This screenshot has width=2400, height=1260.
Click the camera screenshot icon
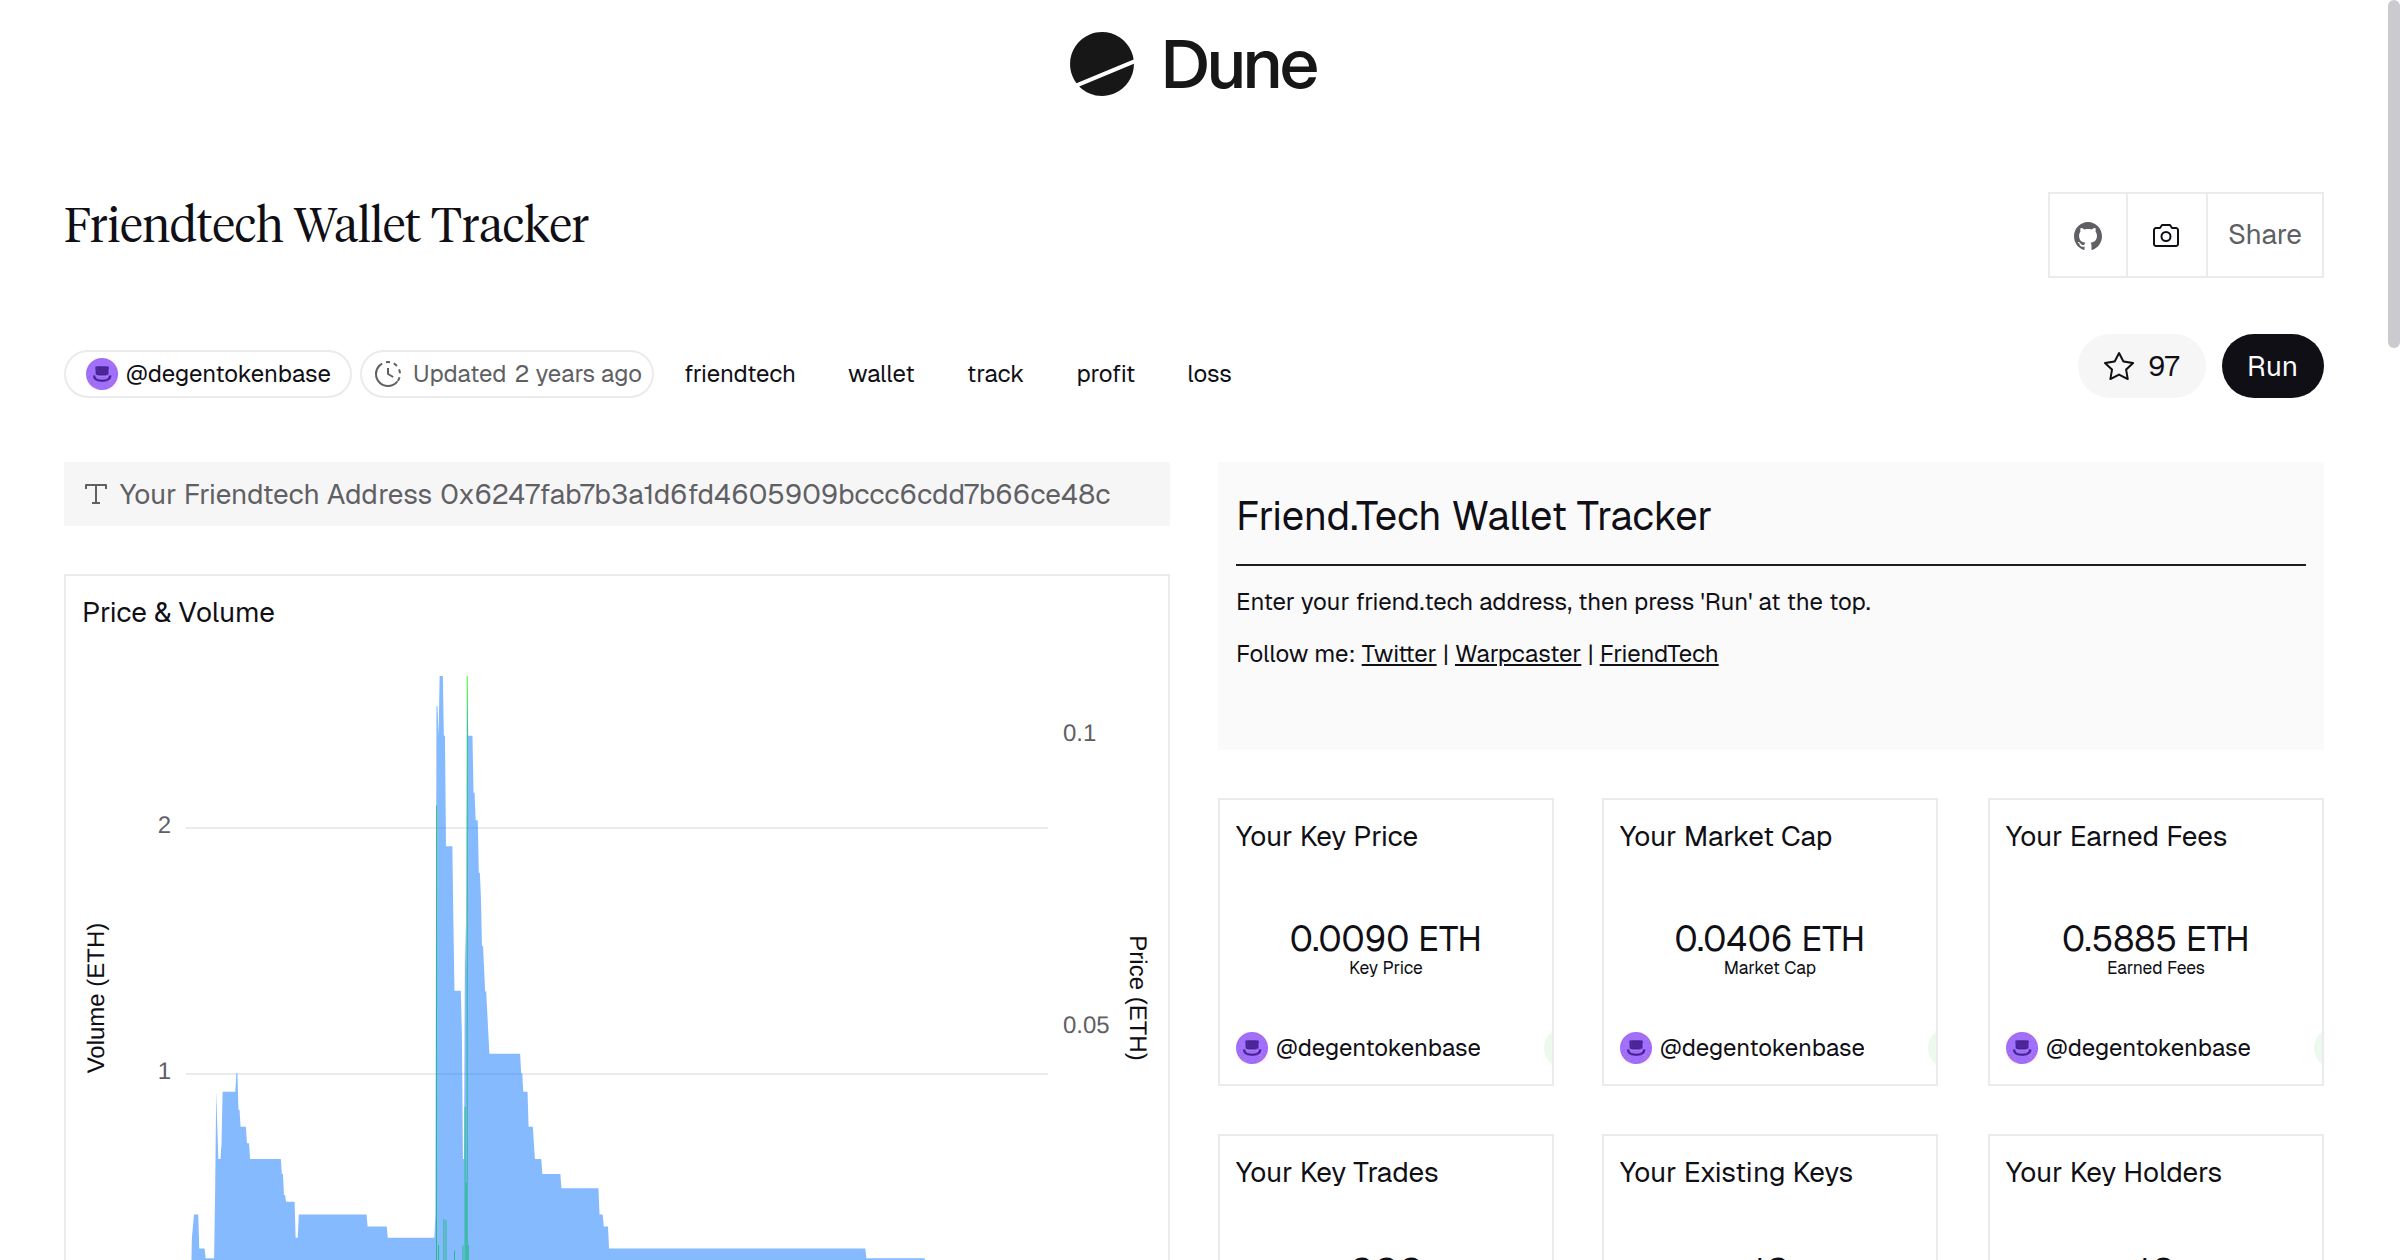pyautogui.click(x=2165, y=234)
